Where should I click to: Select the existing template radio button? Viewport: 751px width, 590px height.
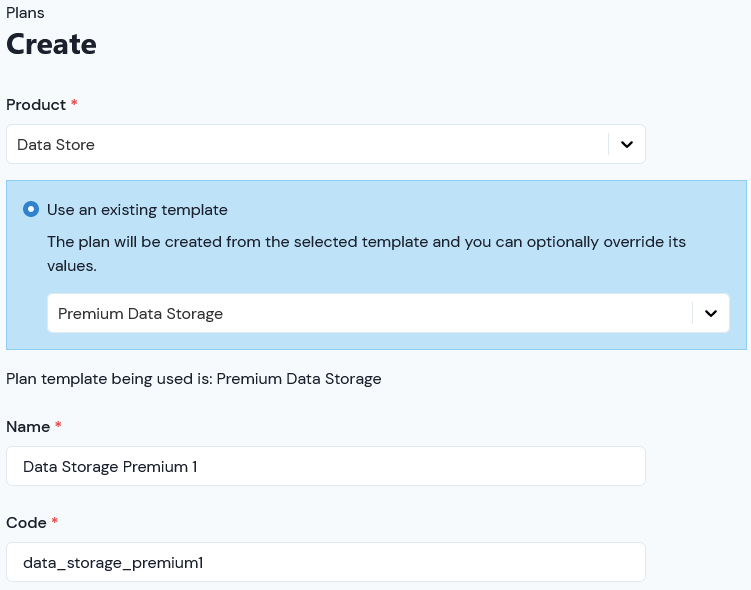(31, 209)
